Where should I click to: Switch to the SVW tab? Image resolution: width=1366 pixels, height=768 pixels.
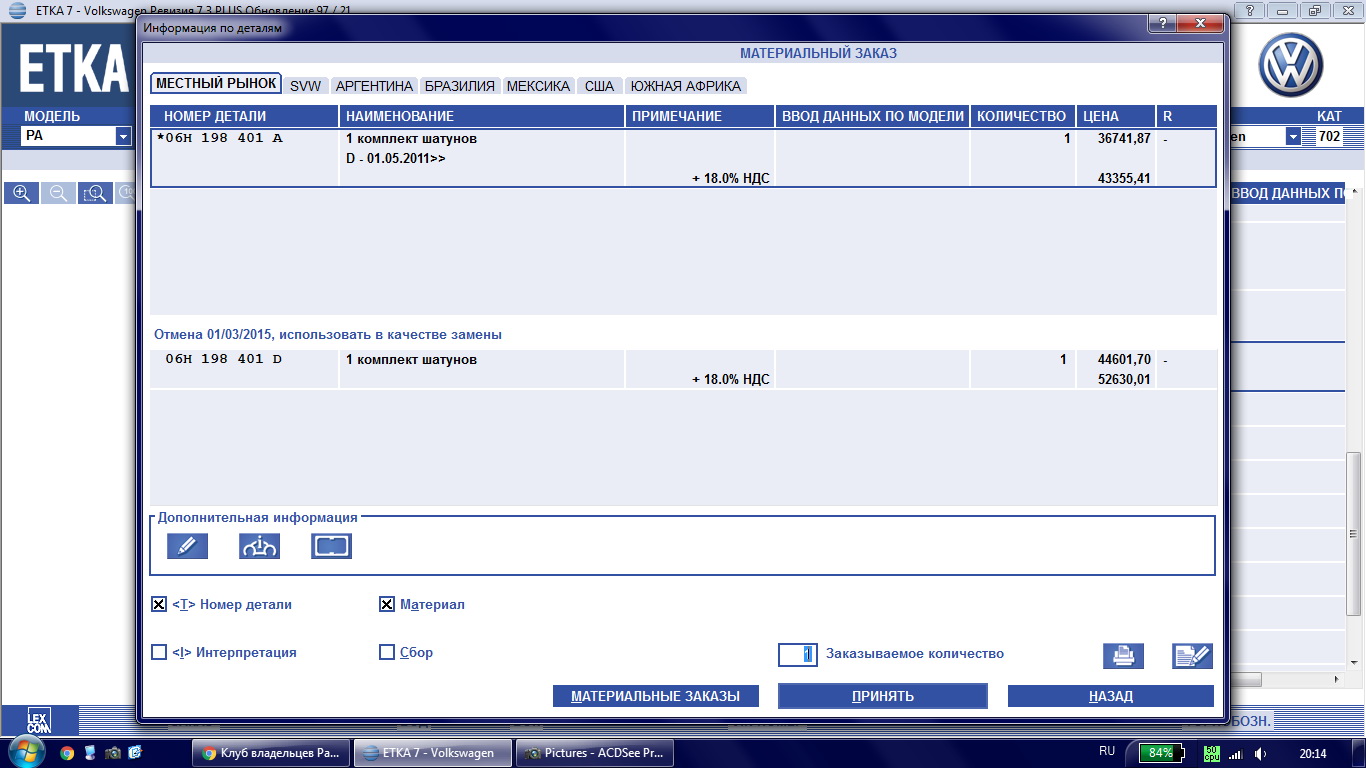click(305, 86)
